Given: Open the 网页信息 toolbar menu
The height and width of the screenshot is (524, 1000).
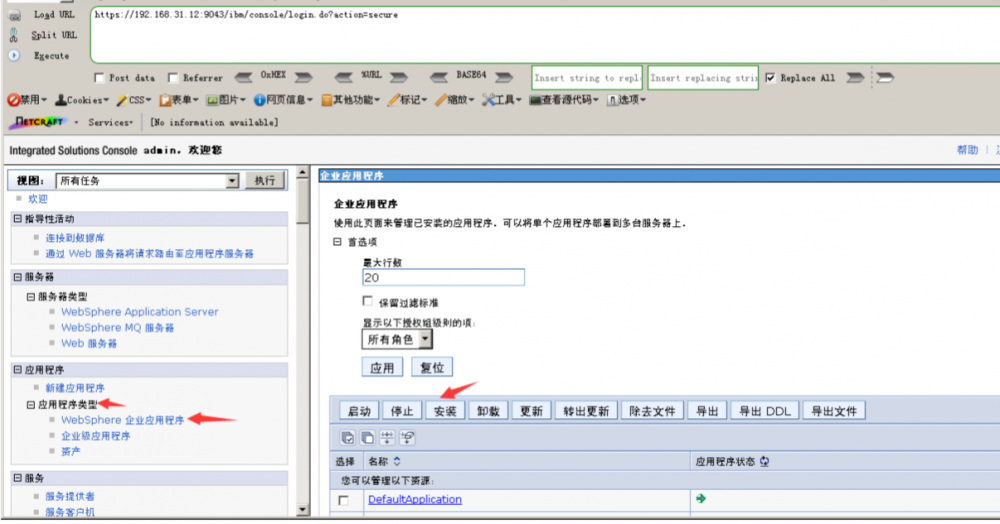Looking at the screenshot, I should coord(283,100).
